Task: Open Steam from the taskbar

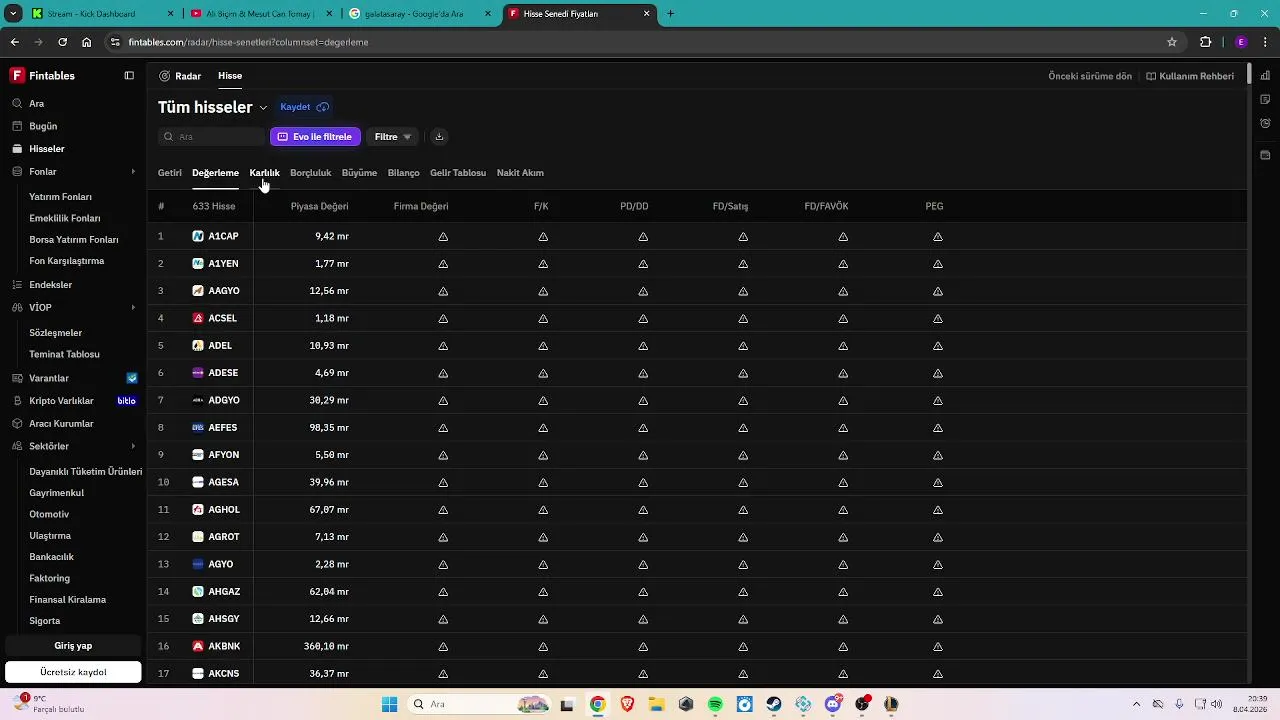Action: [x=774, y=704]
